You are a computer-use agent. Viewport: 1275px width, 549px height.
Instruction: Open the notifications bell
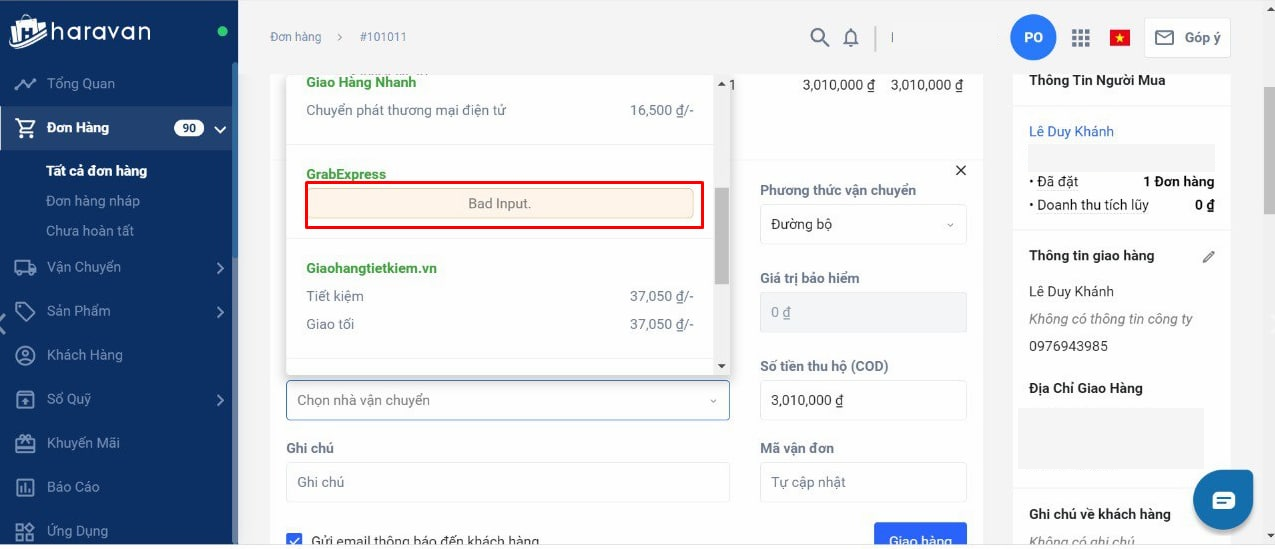click(851, 38)
